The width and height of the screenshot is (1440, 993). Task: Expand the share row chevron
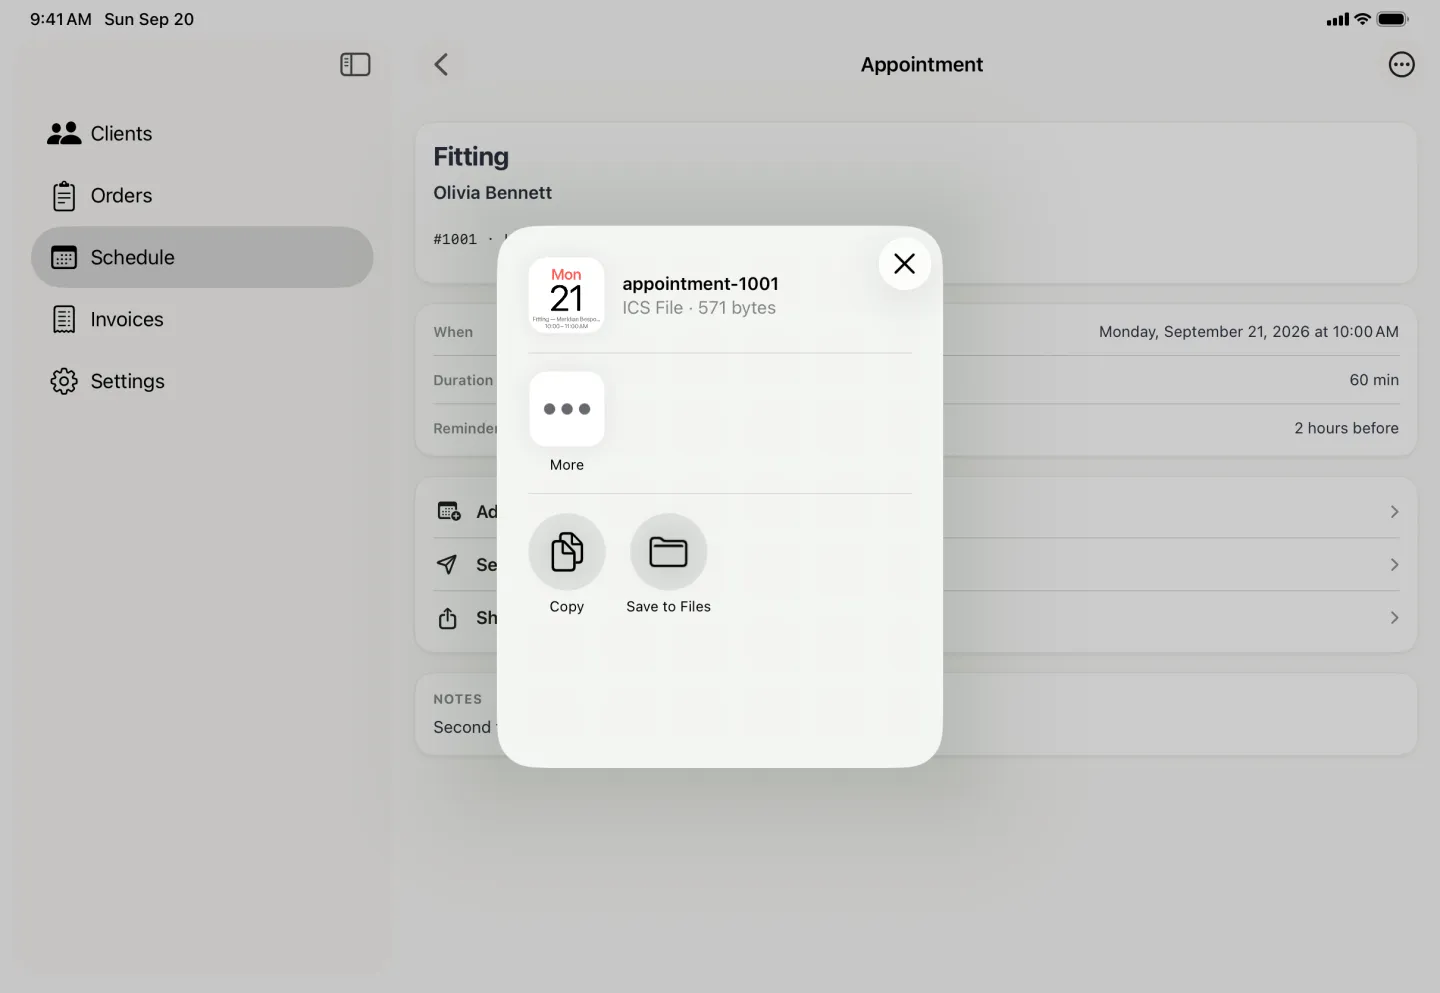tap(1394, 618)
